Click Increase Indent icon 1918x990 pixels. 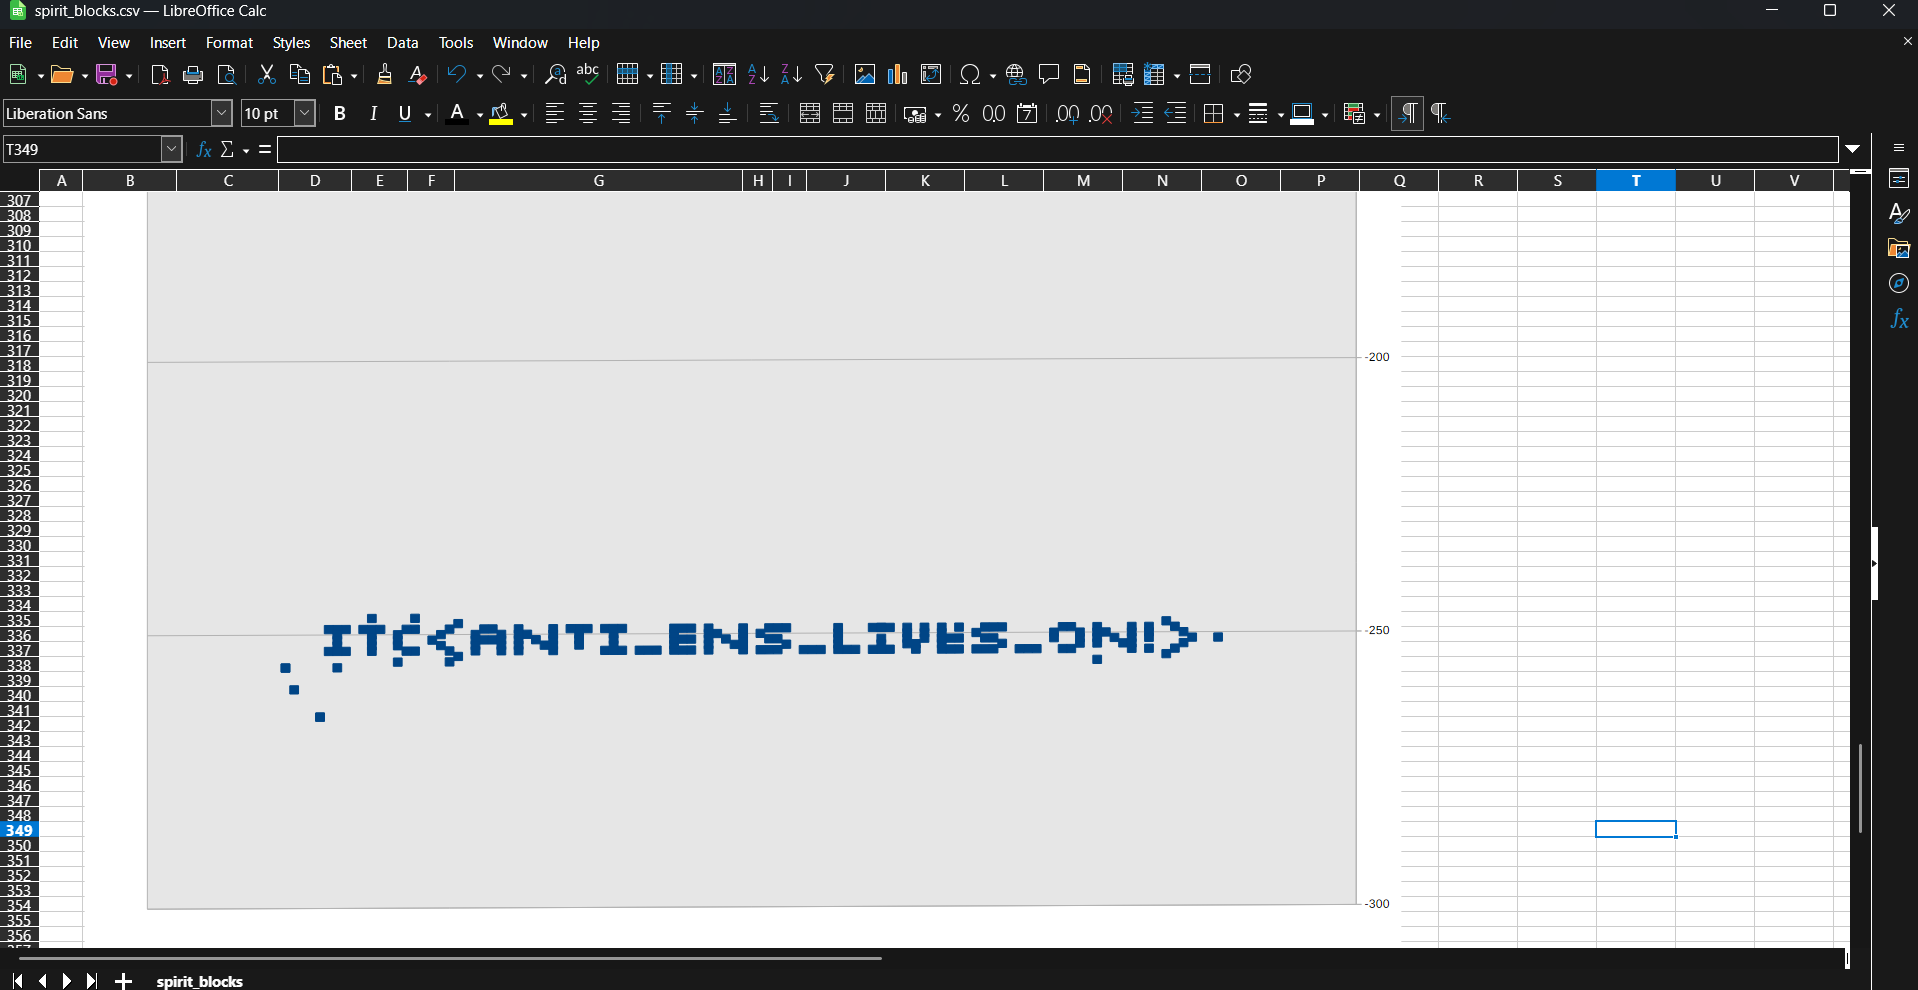coord(1142,113)
